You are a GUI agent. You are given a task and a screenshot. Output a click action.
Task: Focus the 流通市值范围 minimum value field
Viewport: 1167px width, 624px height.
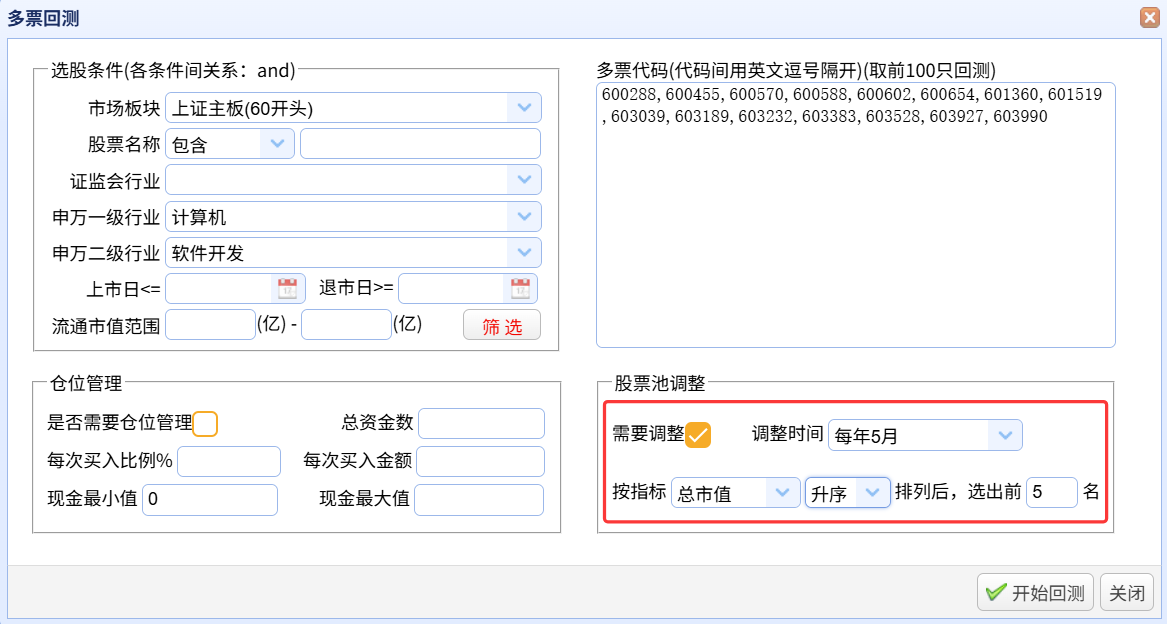coord(211,325)
